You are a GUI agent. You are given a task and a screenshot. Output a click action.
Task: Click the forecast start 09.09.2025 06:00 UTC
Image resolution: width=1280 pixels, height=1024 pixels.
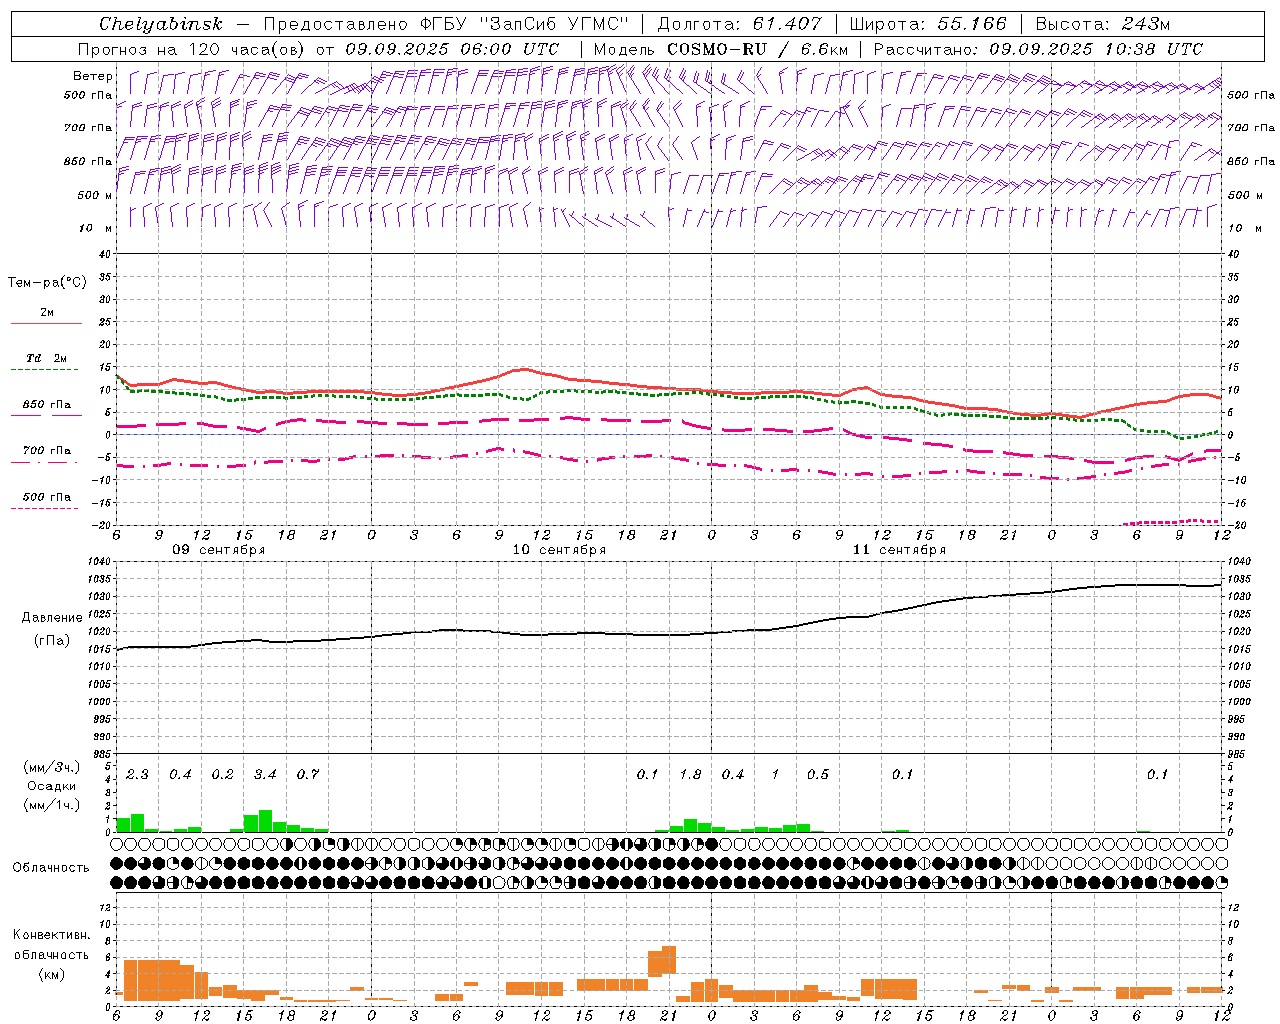click(452, 49)
